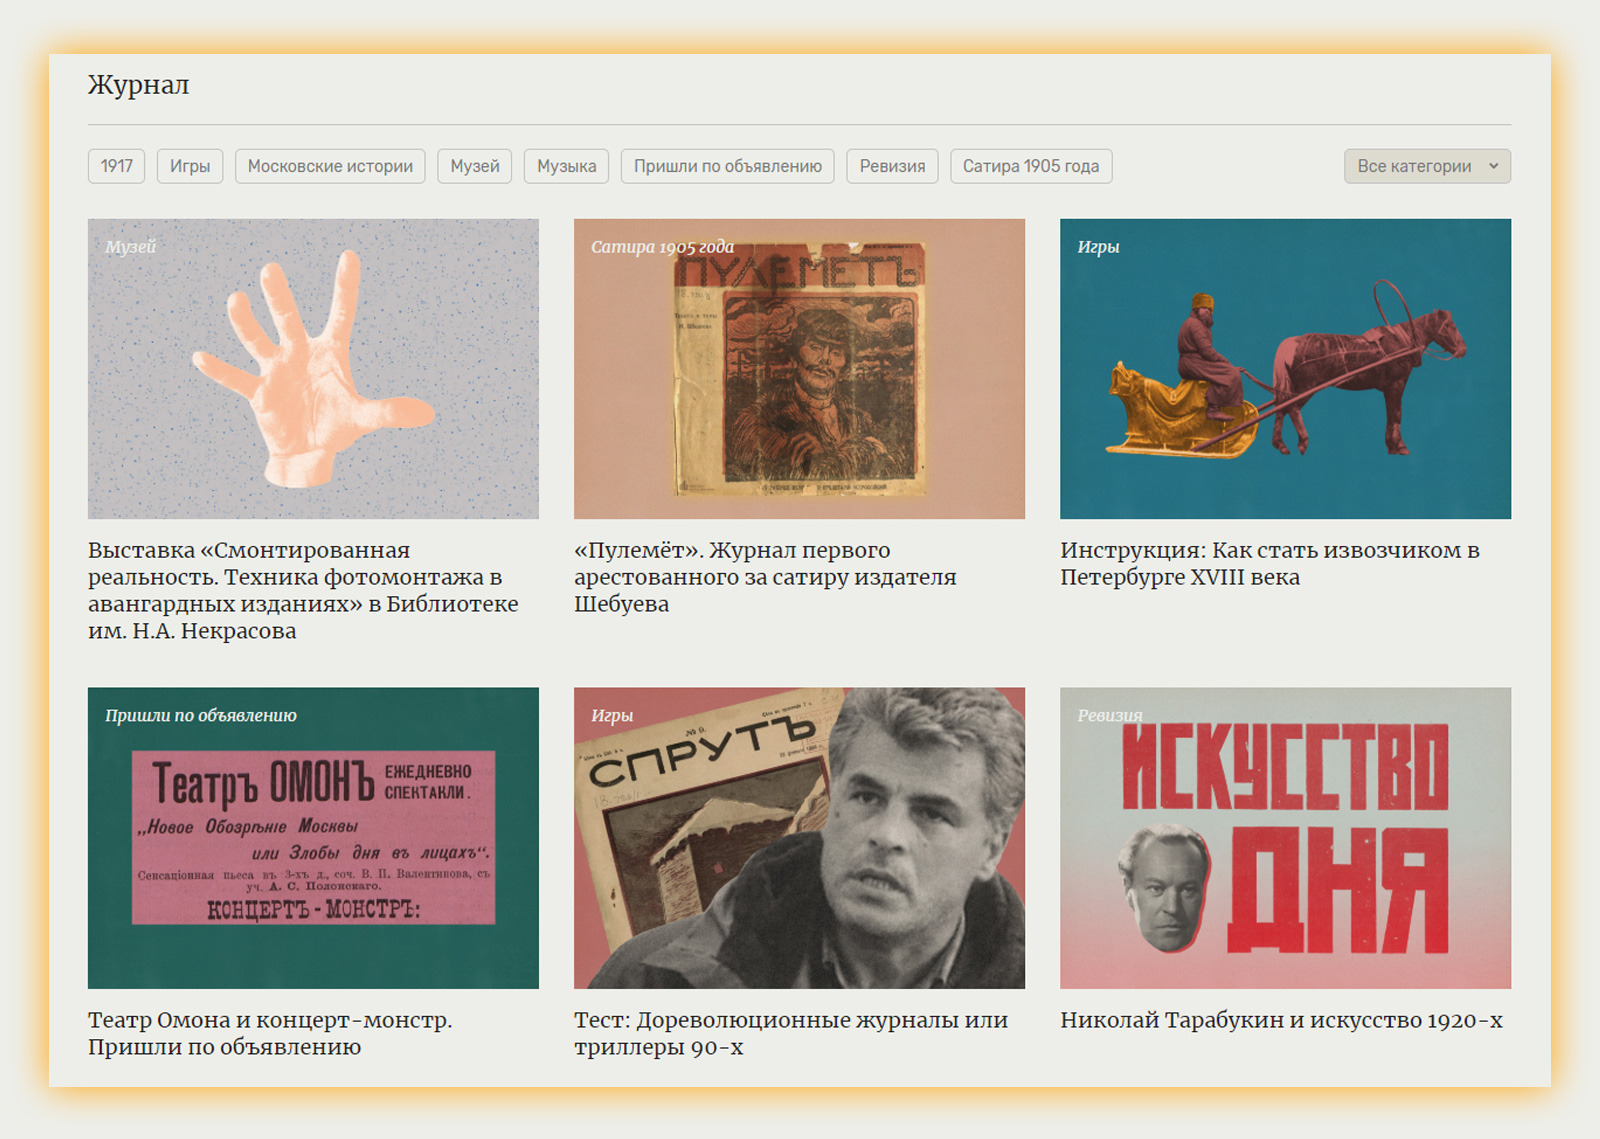Choose the 'Московские истории' tag

pyautogui.click(x=330, y=166)
